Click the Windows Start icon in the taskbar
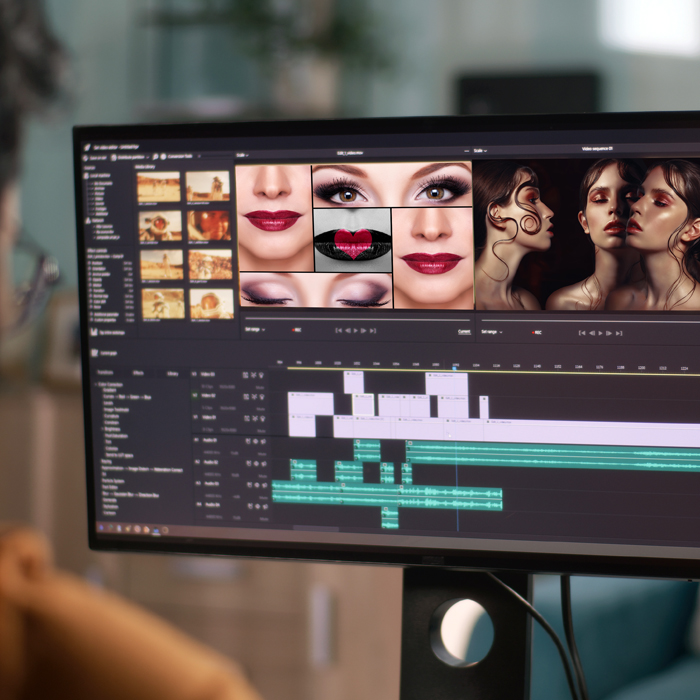This screenshot has height=700, width=700. [x=102, y=527]
